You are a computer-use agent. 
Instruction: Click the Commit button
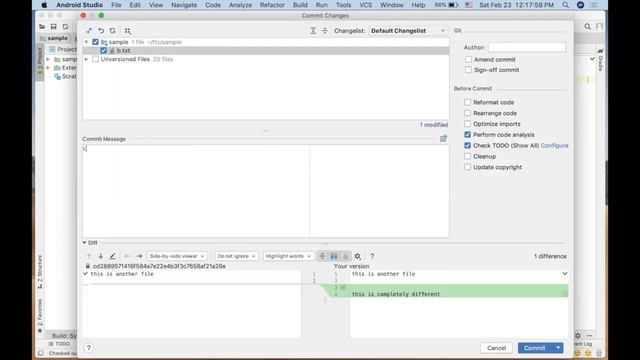pyautogui.click(x=535, y=348)
